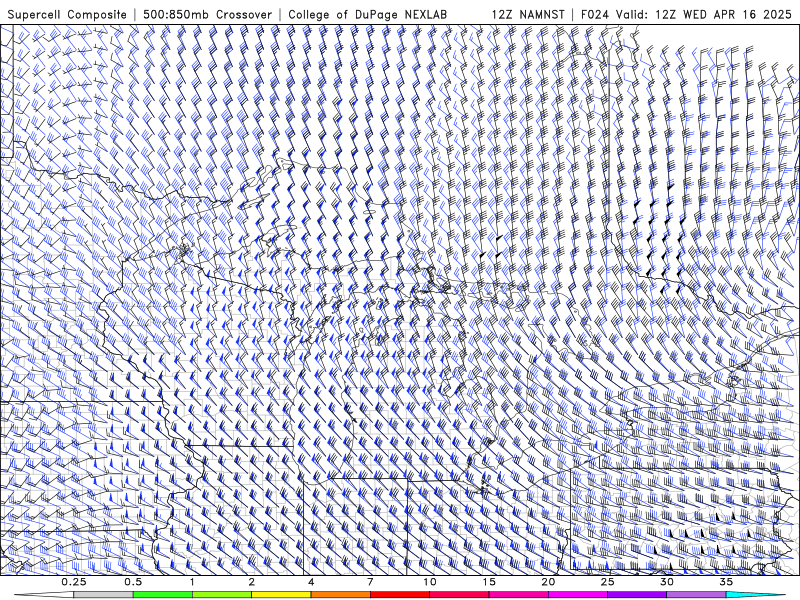This screenshot has width=800, height=600.
Task: Click the scale label "10"
Action: point(430,582)
